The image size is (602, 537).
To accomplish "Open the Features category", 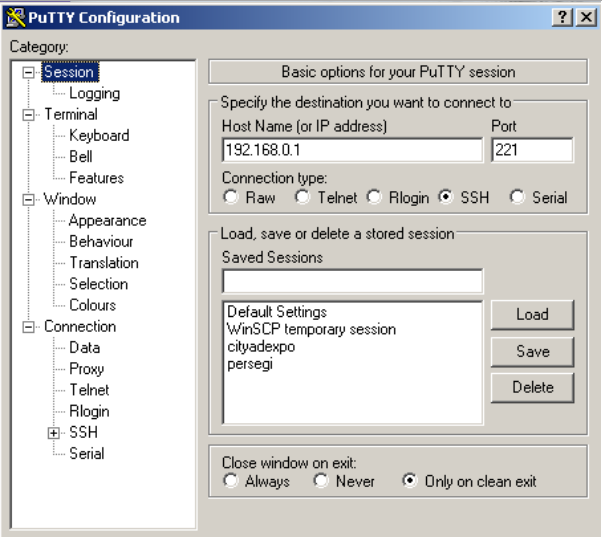I will tap(96, 178).
